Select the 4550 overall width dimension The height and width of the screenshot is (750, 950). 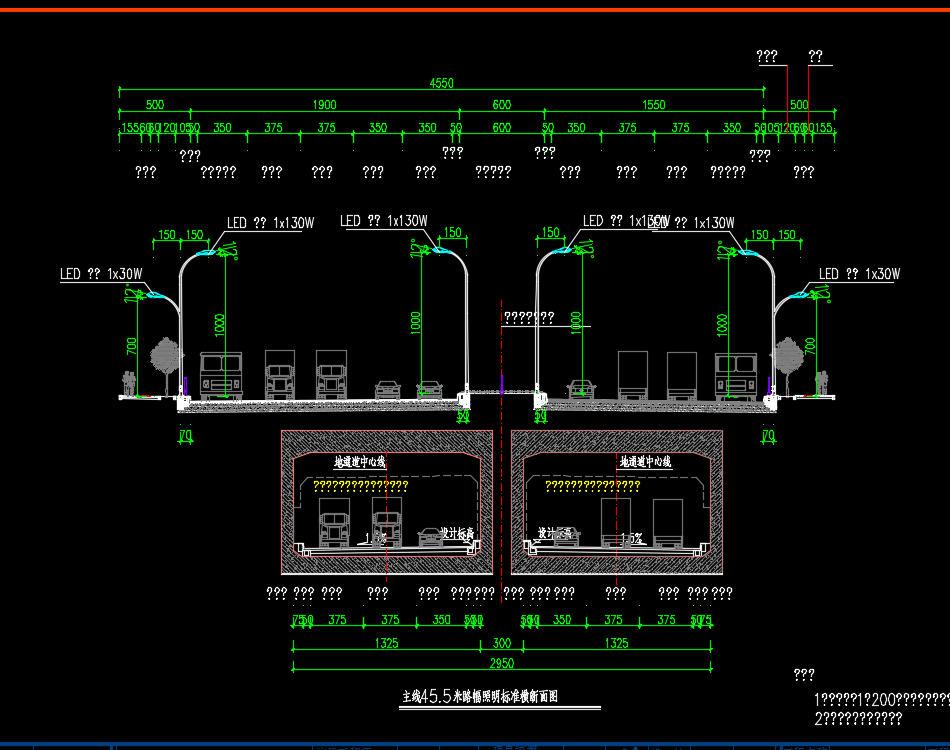(x=441, y=83)
